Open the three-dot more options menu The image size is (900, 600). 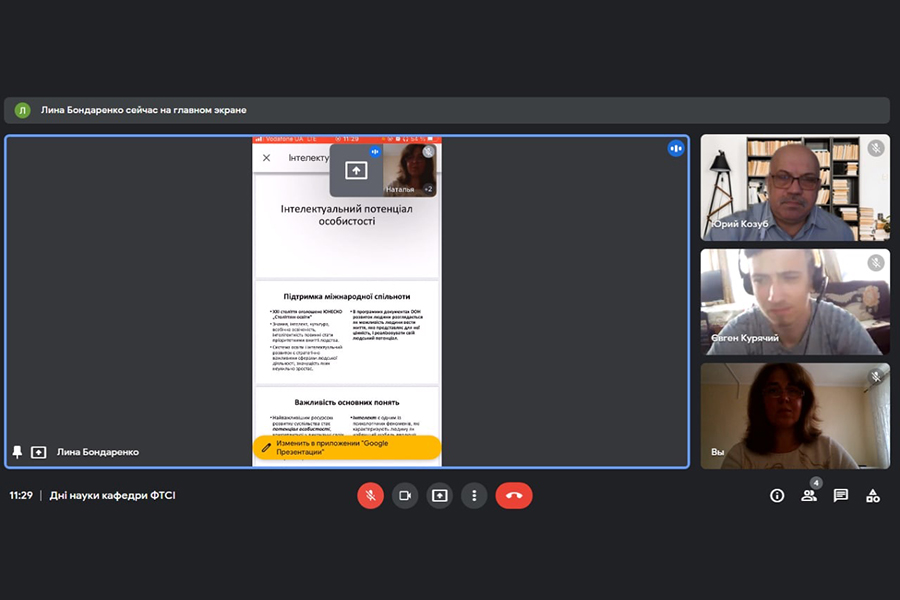474,496
